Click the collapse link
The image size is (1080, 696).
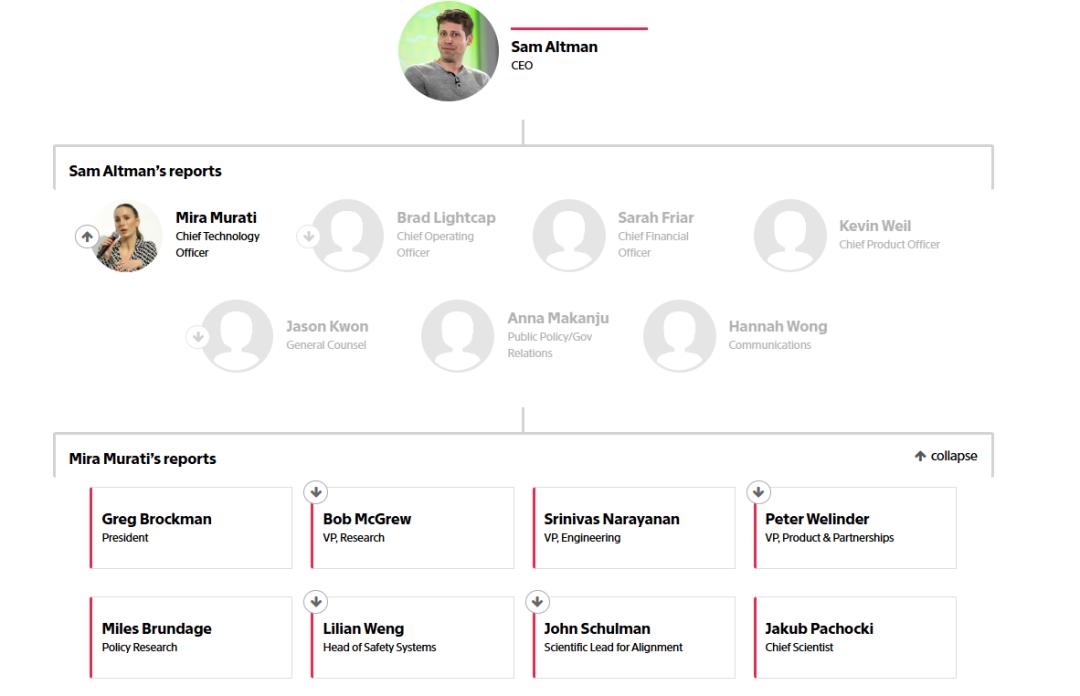coord(946,456)
